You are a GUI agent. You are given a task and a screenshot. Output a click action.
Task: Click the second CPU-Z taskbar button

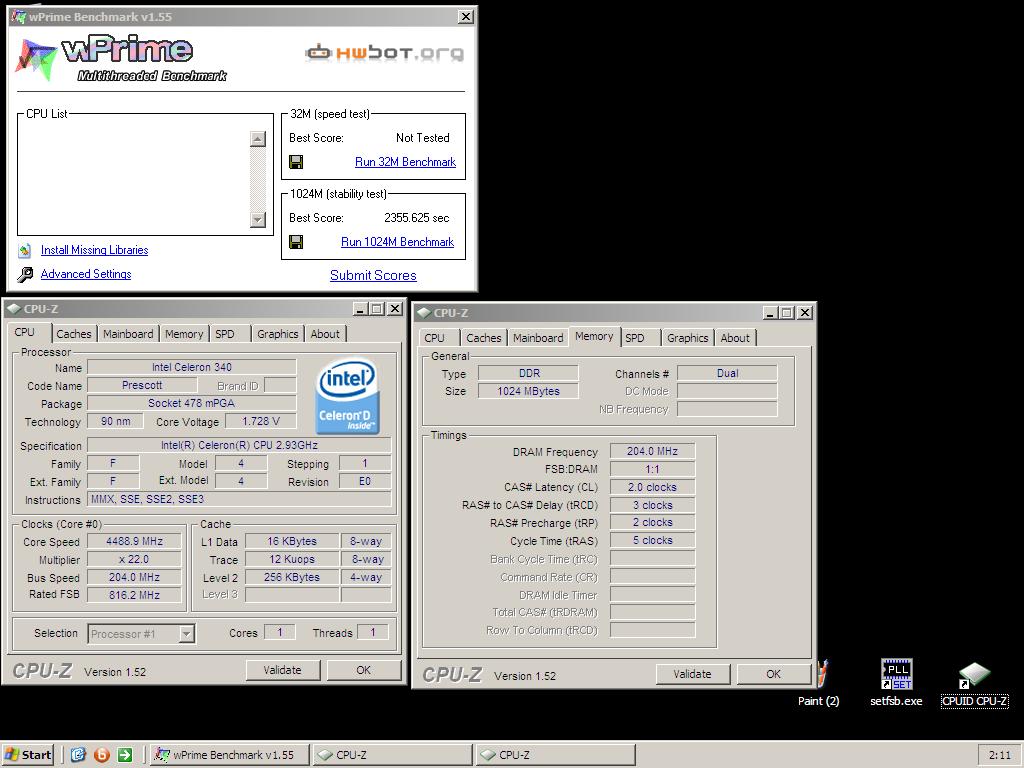tap(555, 755)
